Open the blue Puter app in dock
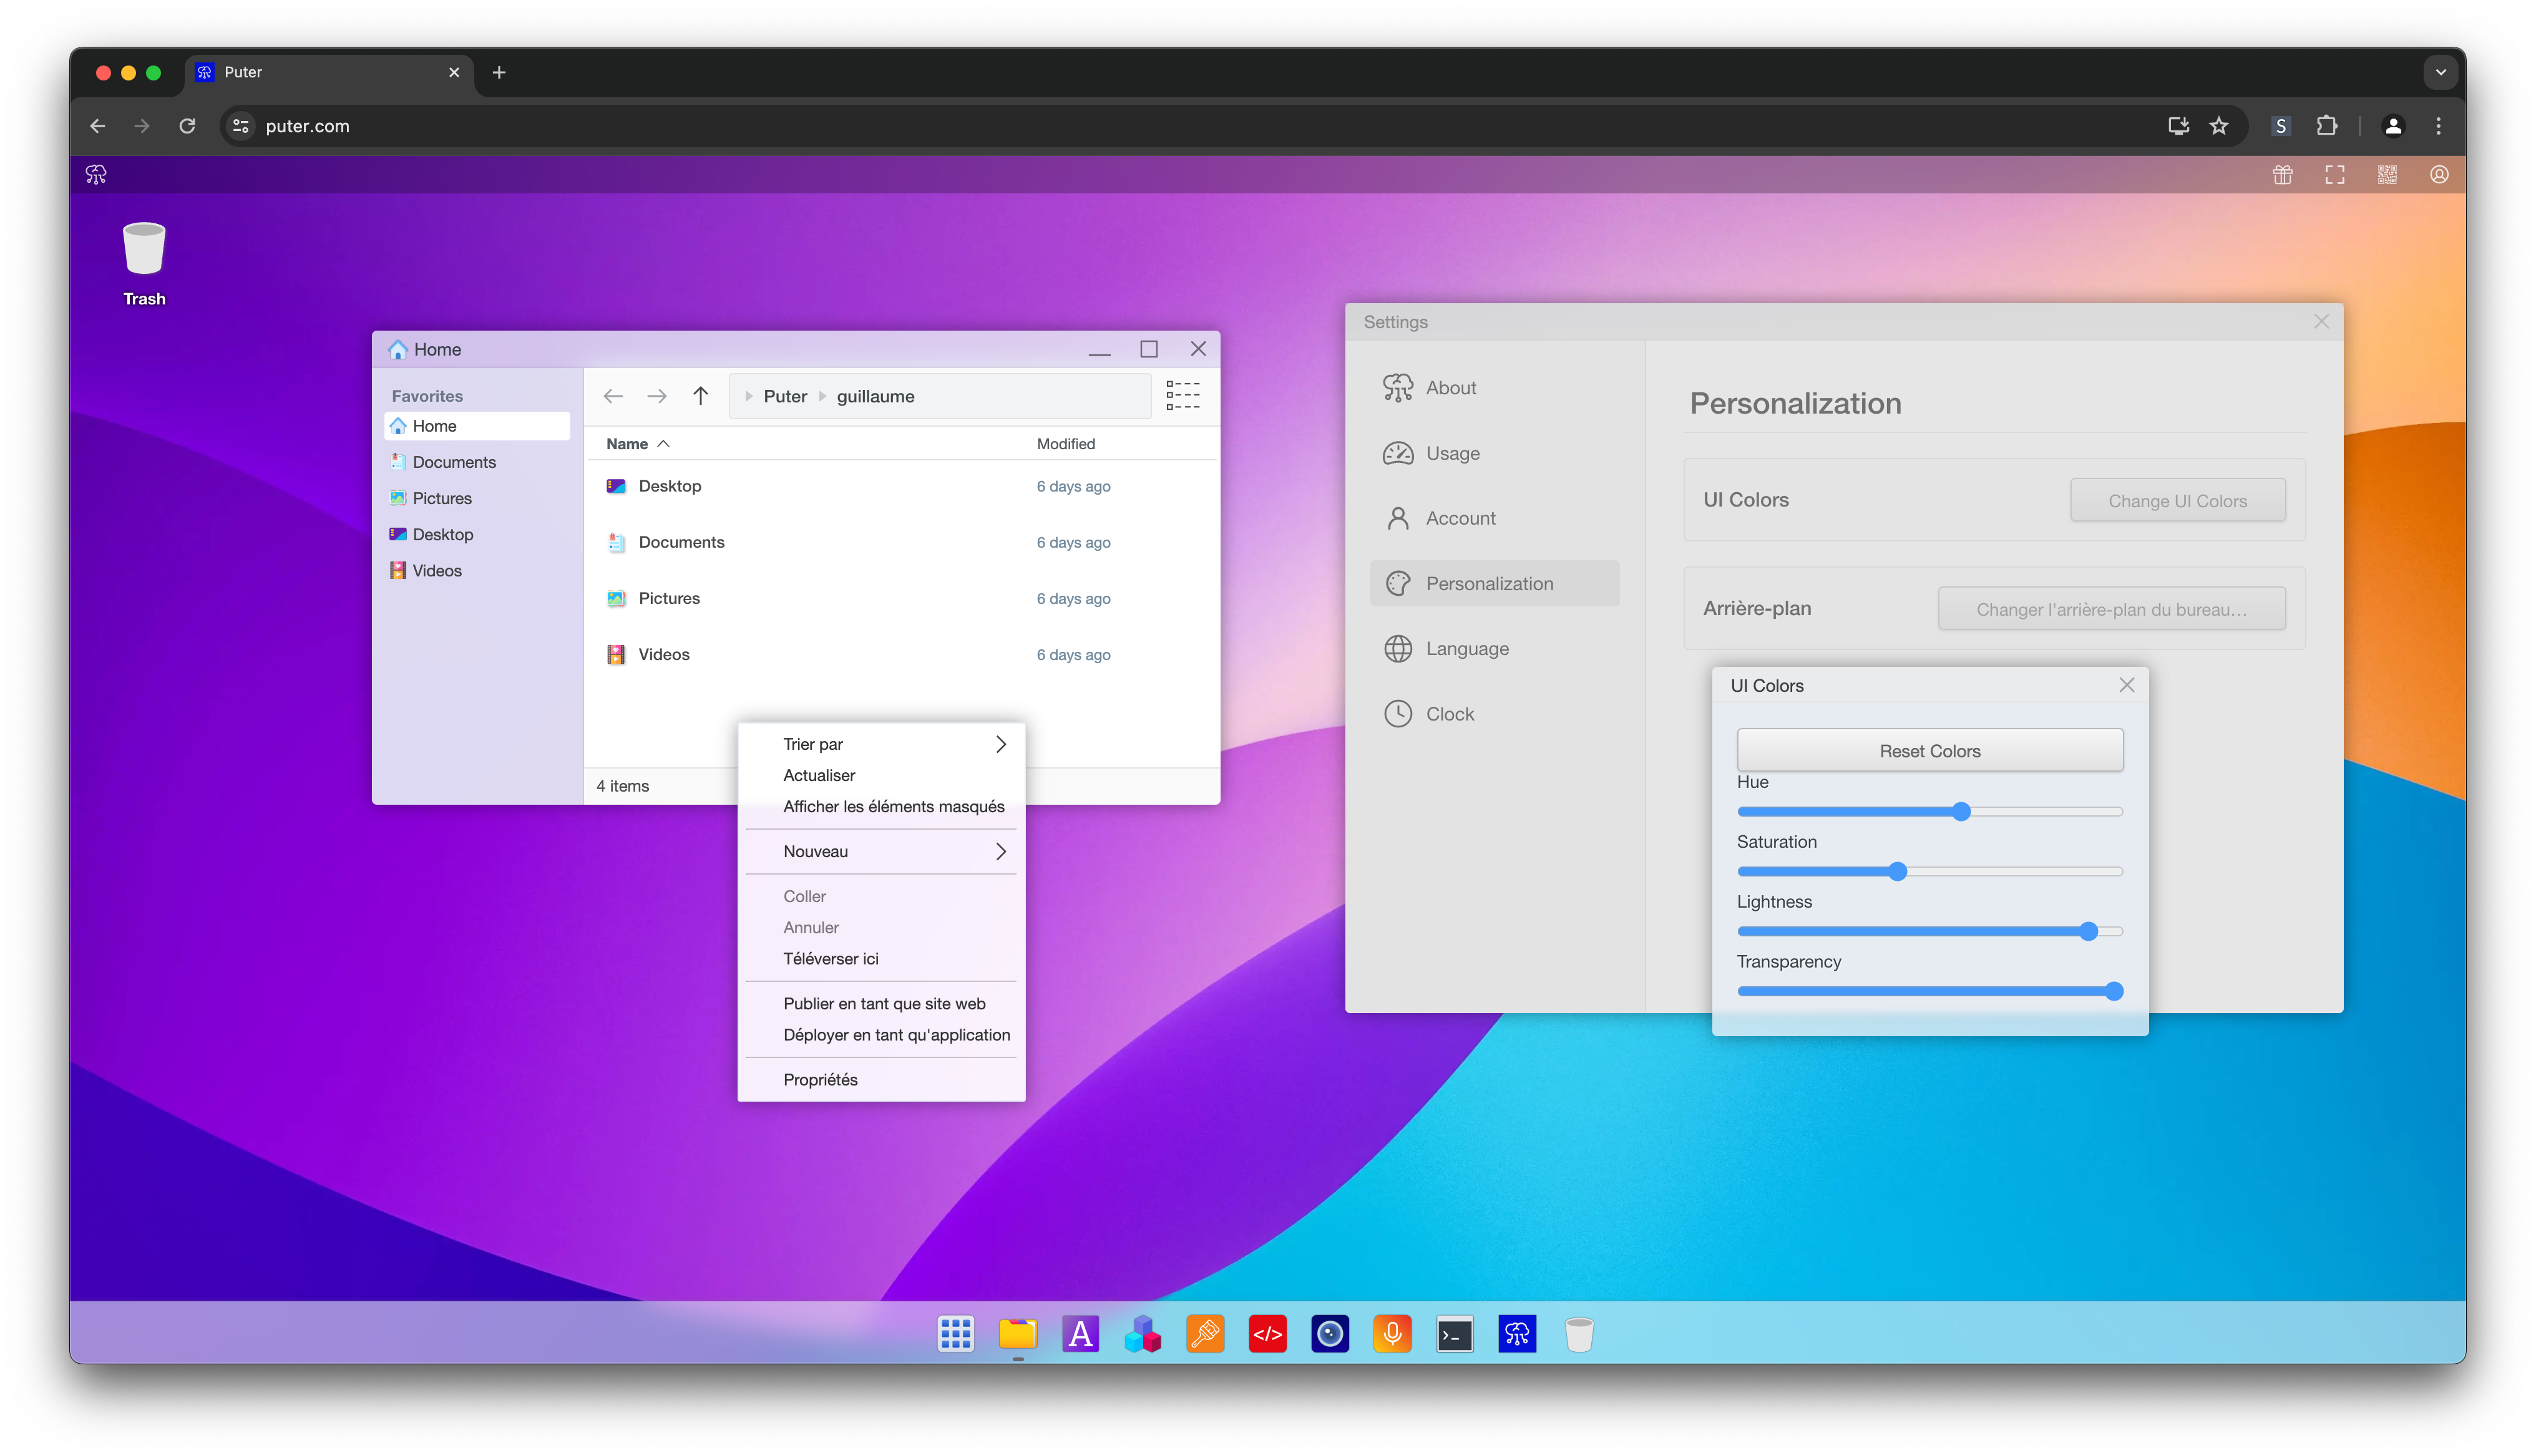Image resolution: width=2536 pixels, height=1456 pixels. [1517, 1333]
